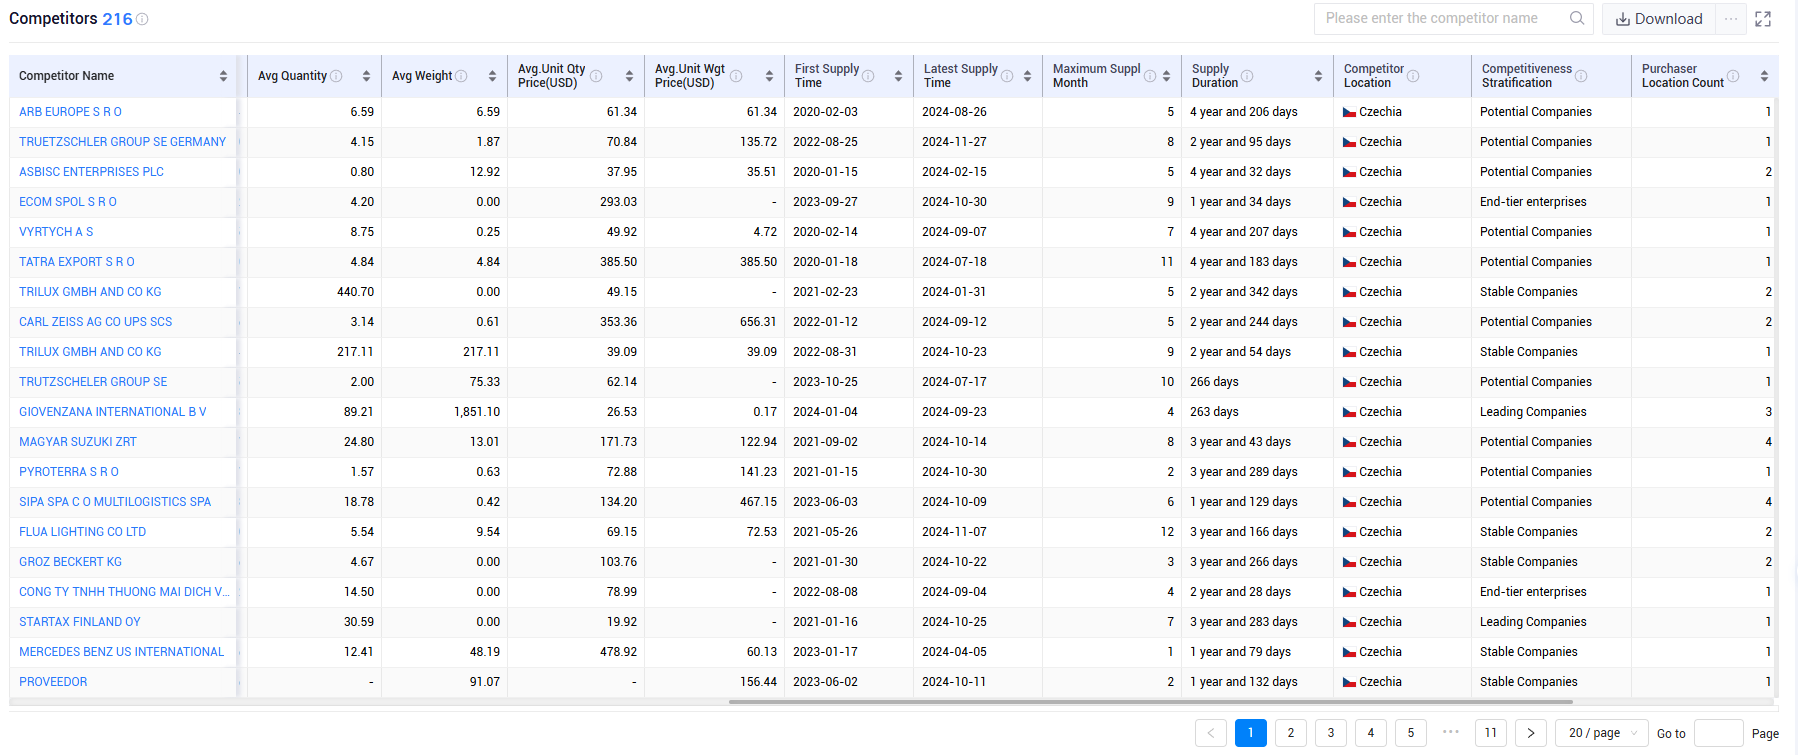
Task: Show Maximum Supply Month info icon
Action: pos(1150,76)
